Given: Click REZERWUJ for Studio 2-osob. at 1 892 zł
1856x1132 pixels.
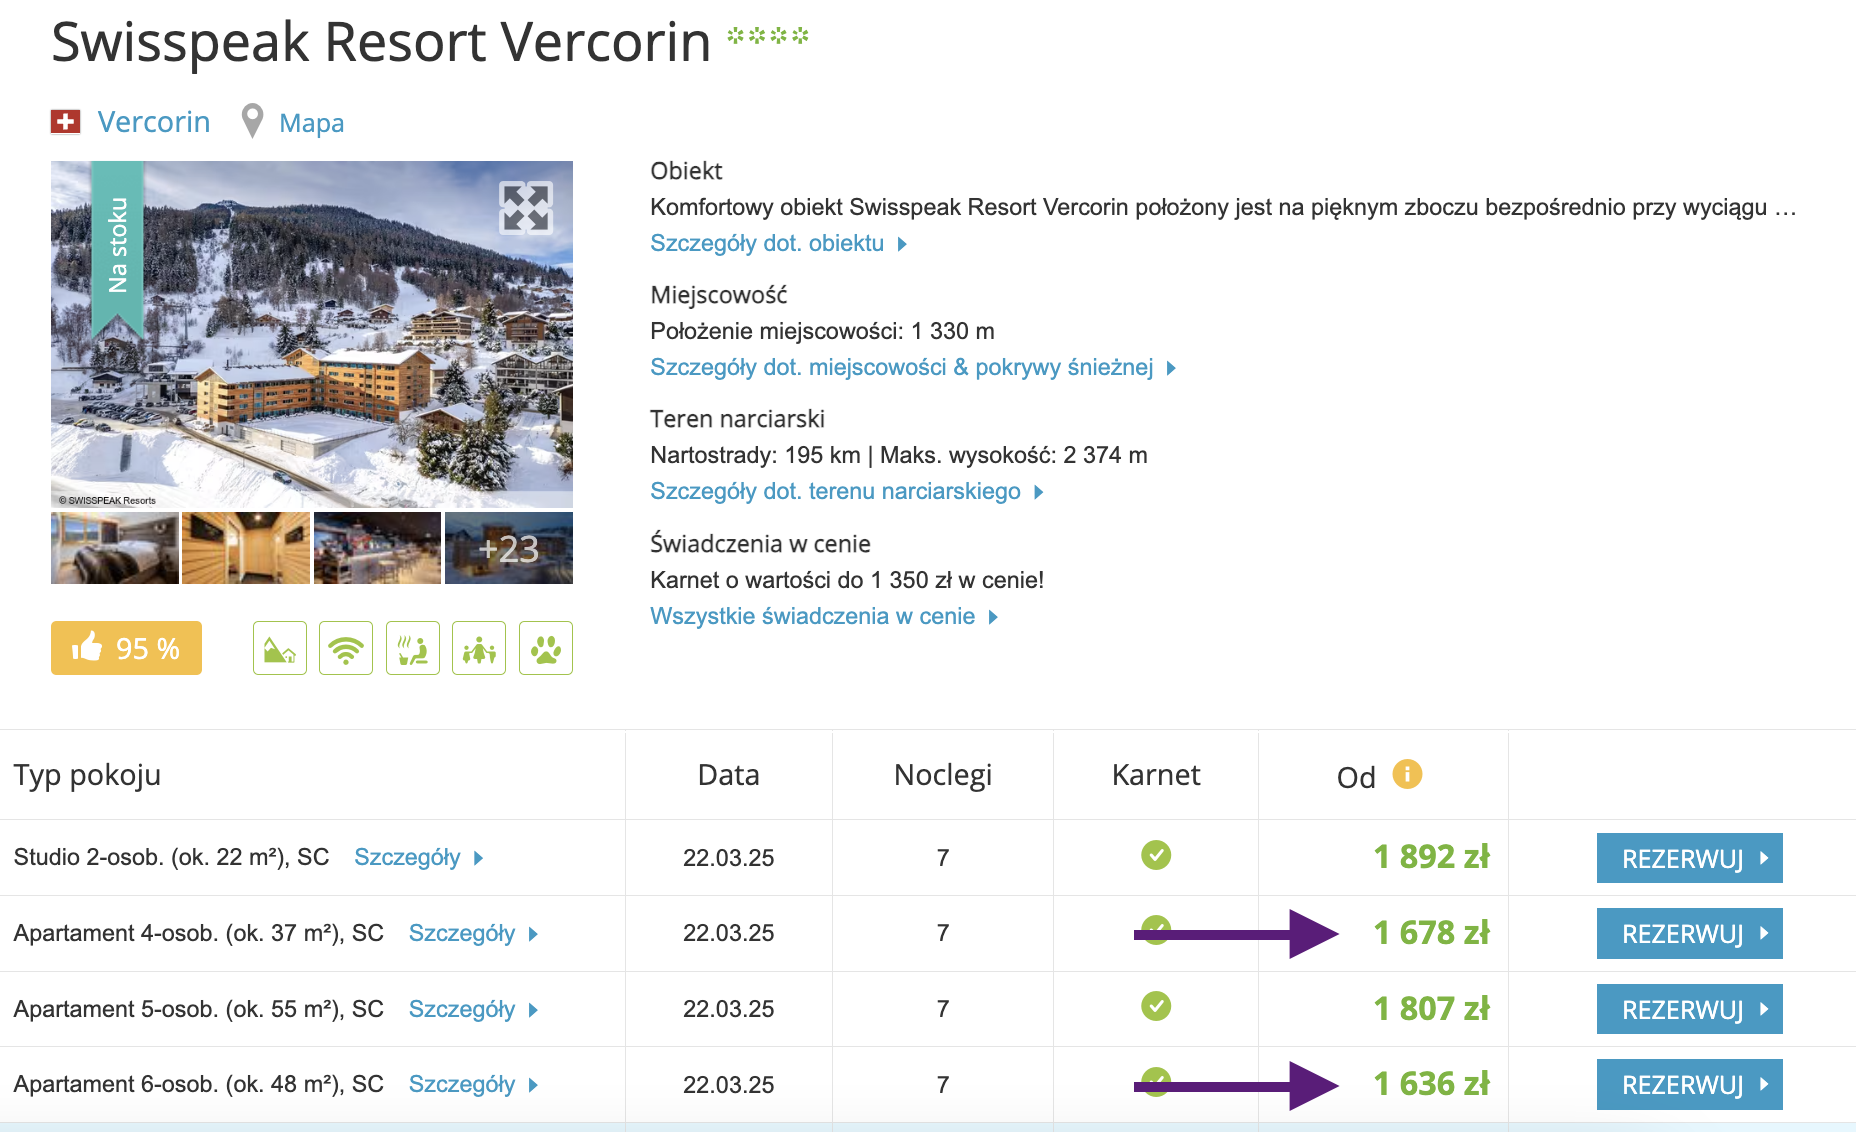Looking at the screenshot, I should 1690,858.
